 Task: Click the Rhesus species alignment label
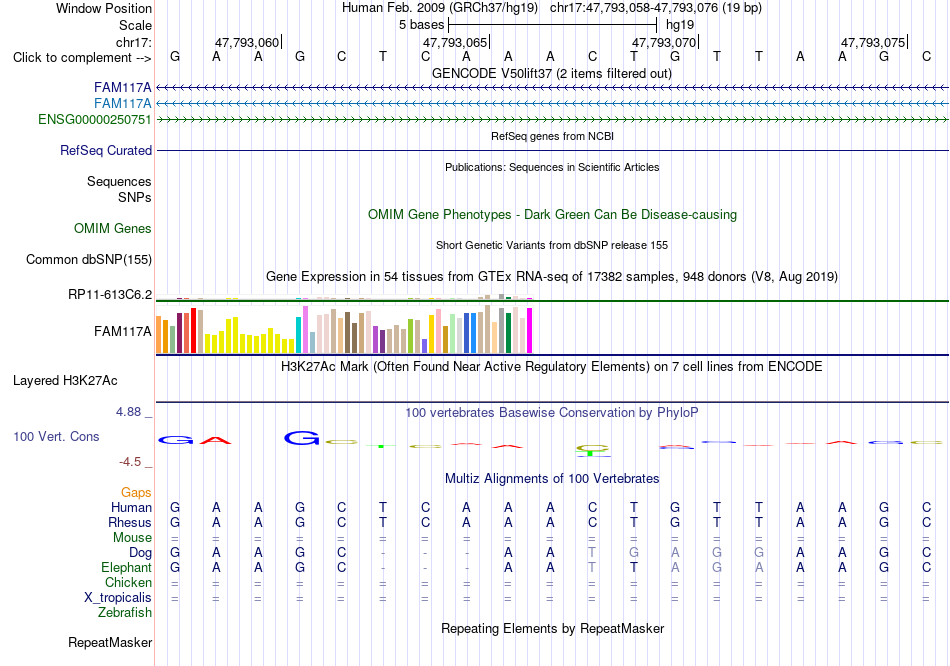pos(130,522)
